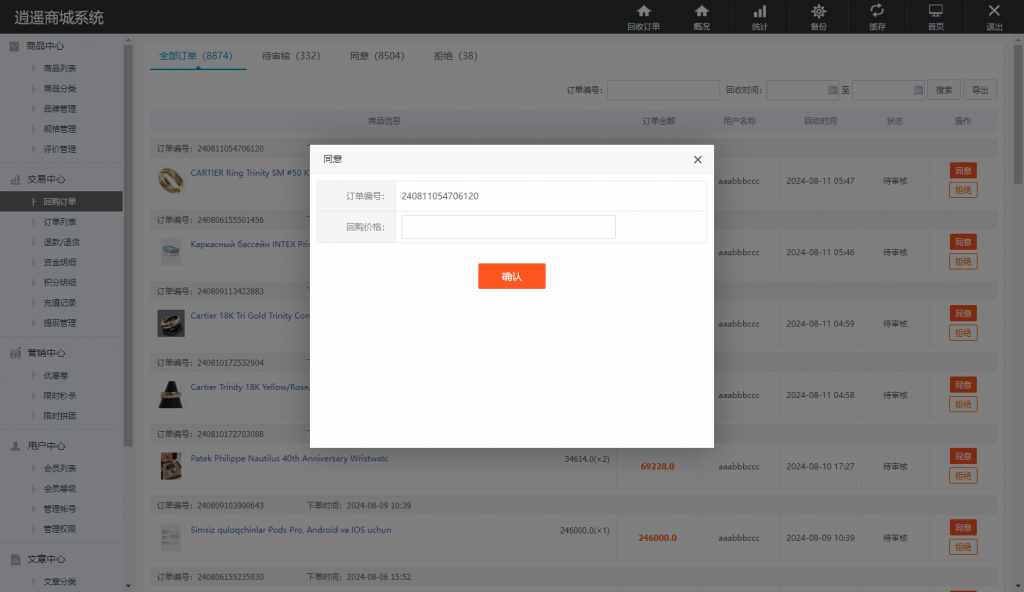The width and height of the screenshot is (1024, 592).
Task: Switch to 拒绝 (38) tab
Action: [x=456, y=56]
